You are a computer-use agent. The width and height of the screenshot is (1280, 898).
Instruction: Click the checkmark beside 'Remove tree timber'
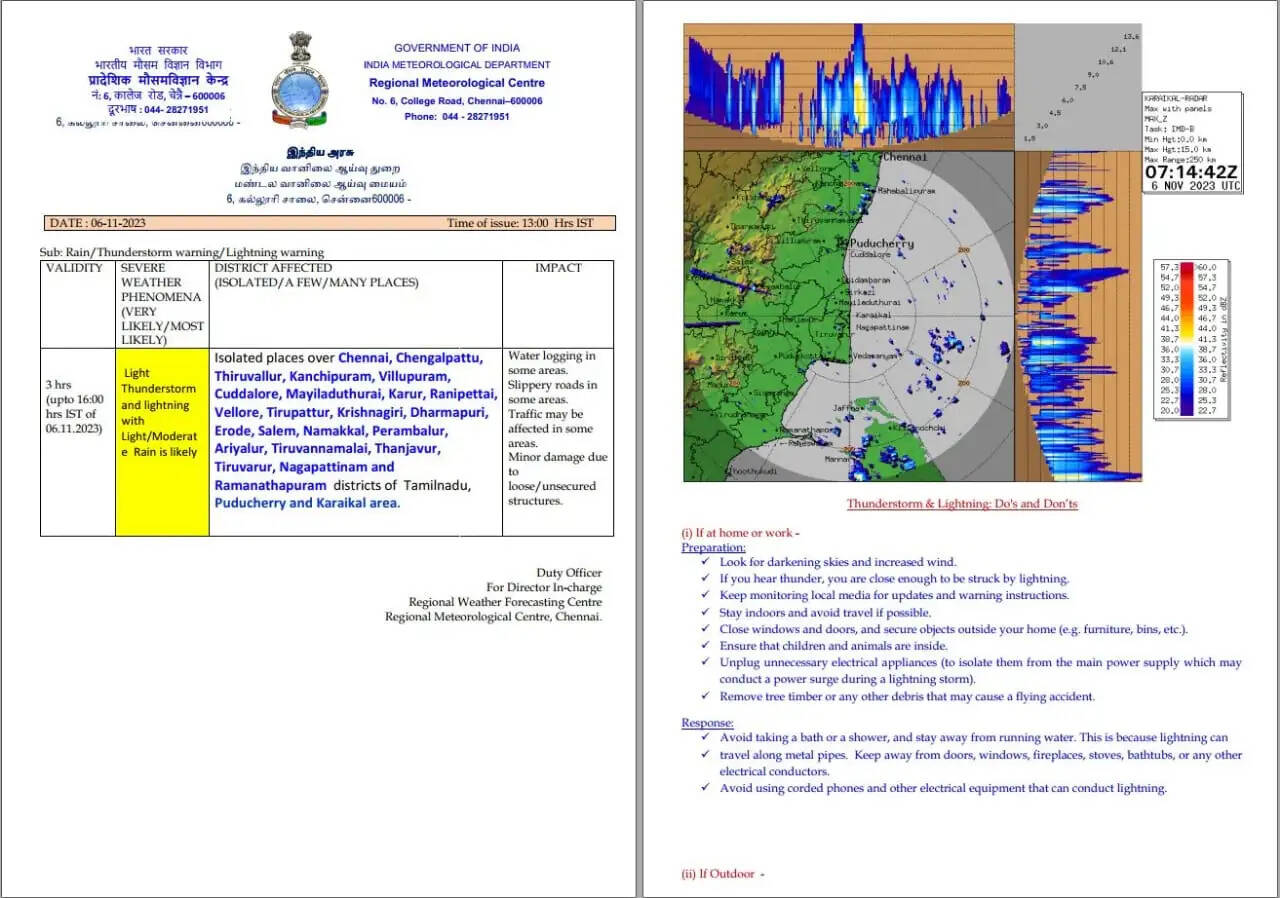coord(706,697)
